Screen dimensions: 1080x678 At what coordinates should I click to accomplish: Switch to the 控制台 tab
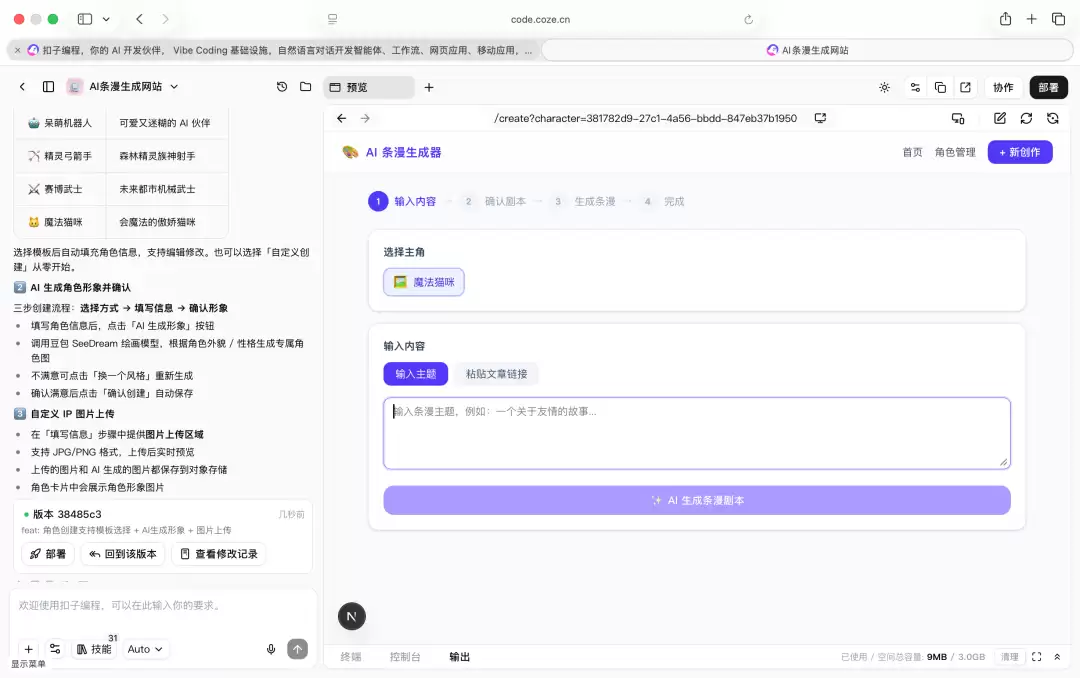click(405, 657)
